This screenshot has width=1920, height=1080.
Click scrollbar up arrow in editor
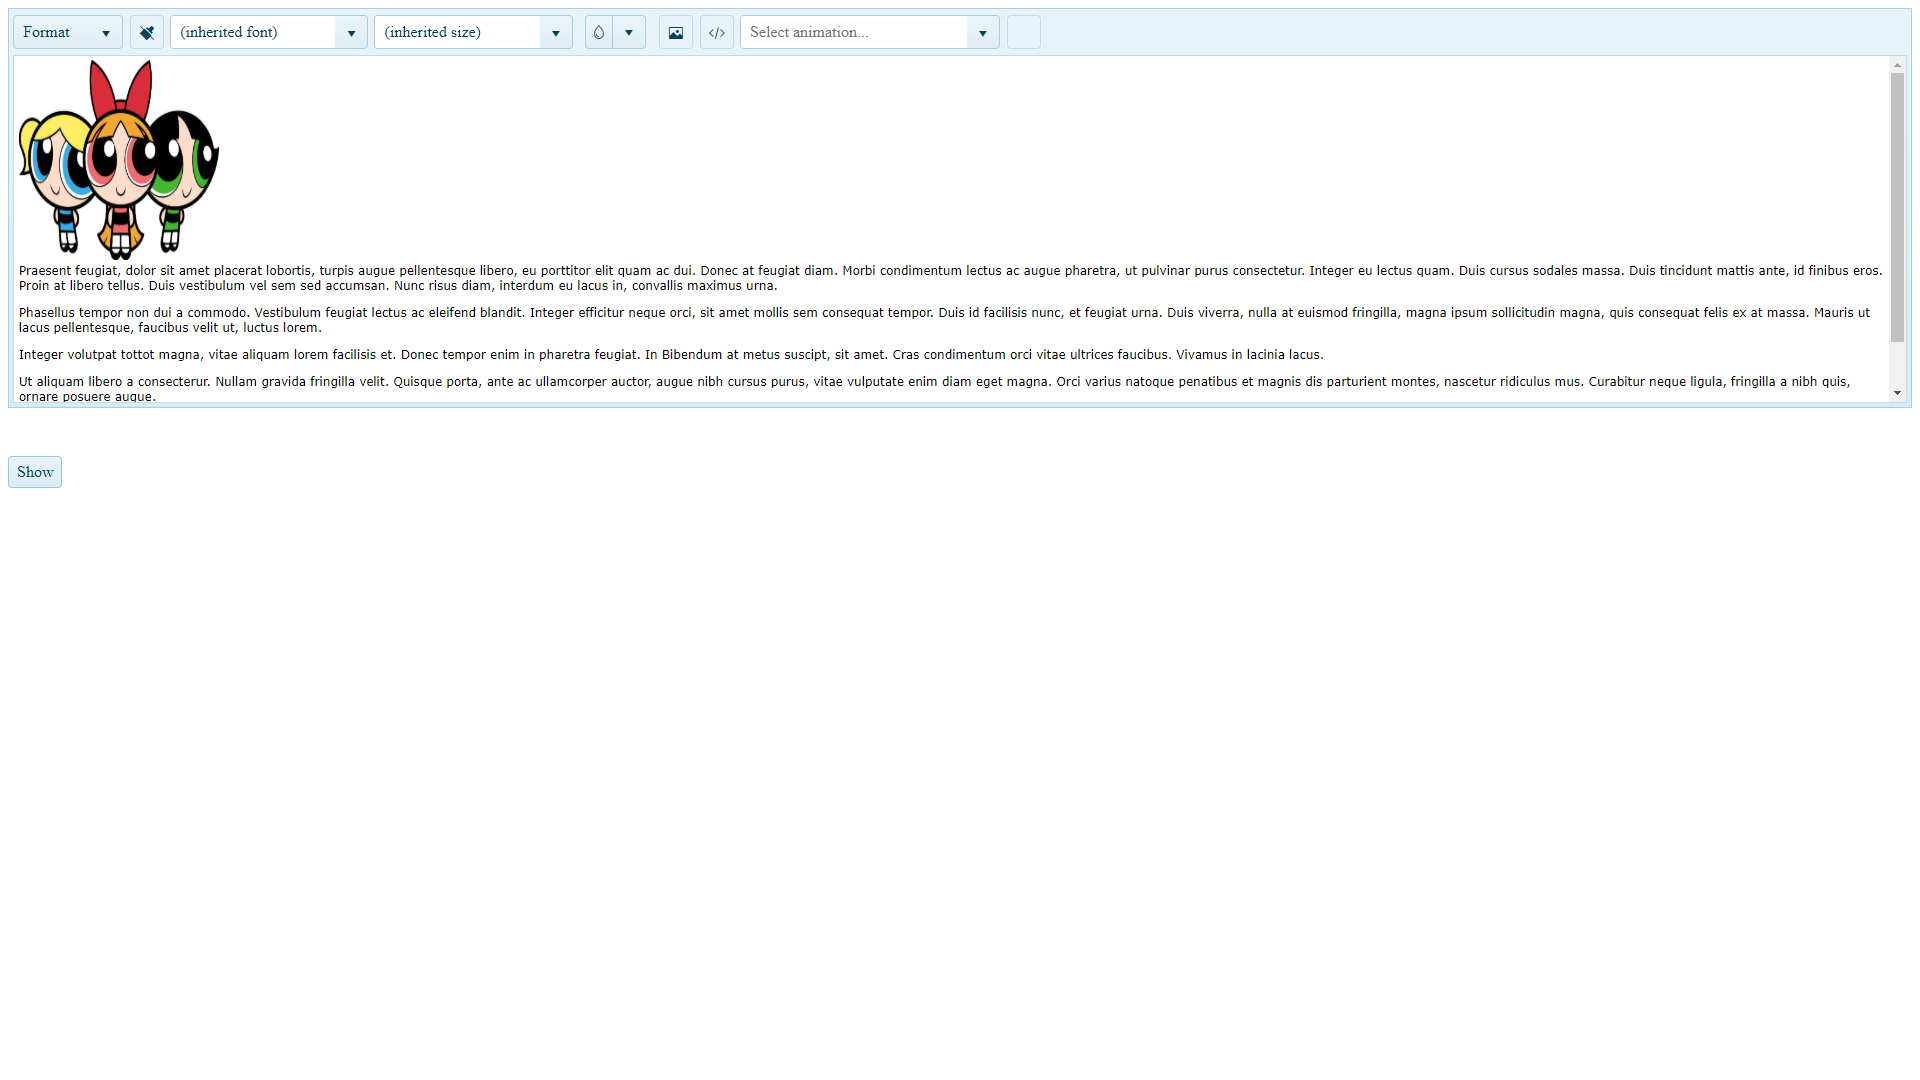point(1897,65)
